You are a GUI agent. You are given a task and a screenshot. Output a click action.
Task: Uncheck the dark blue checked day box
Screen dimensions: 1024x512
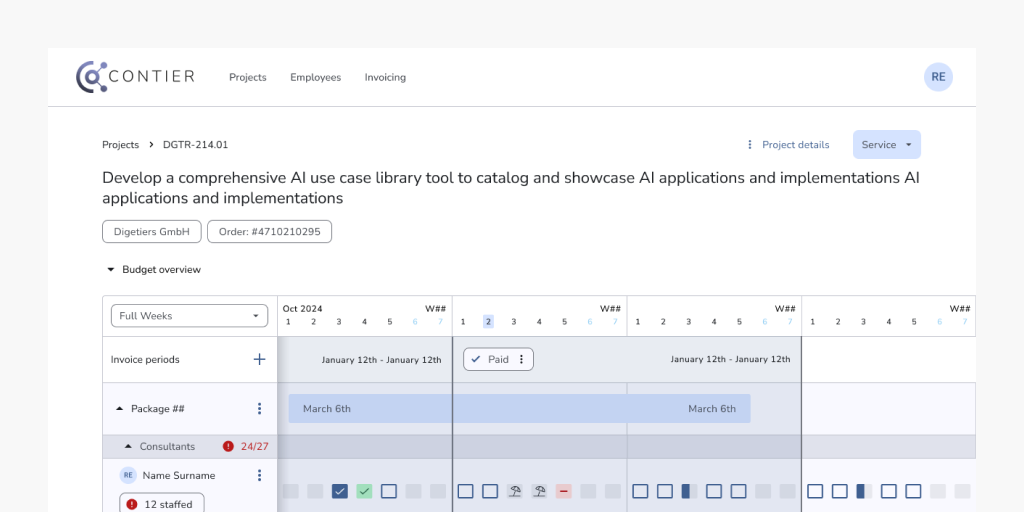(x=340, y=491)
